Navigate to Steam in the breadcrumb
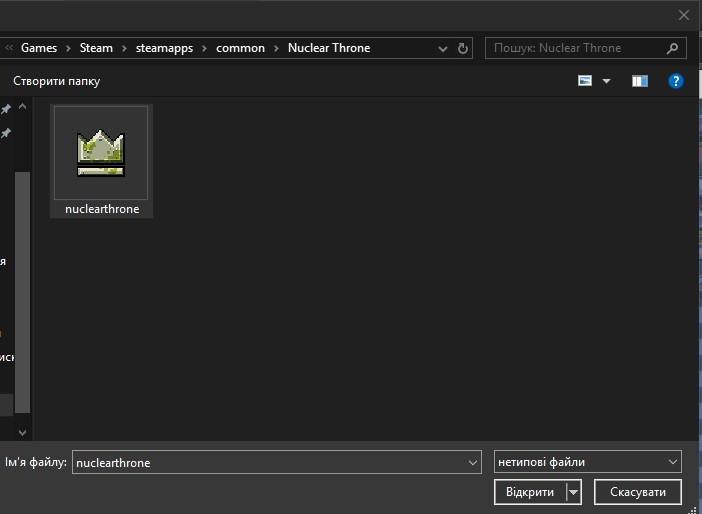The height and width of the screenshot is (514, 702). pos(96,48)
